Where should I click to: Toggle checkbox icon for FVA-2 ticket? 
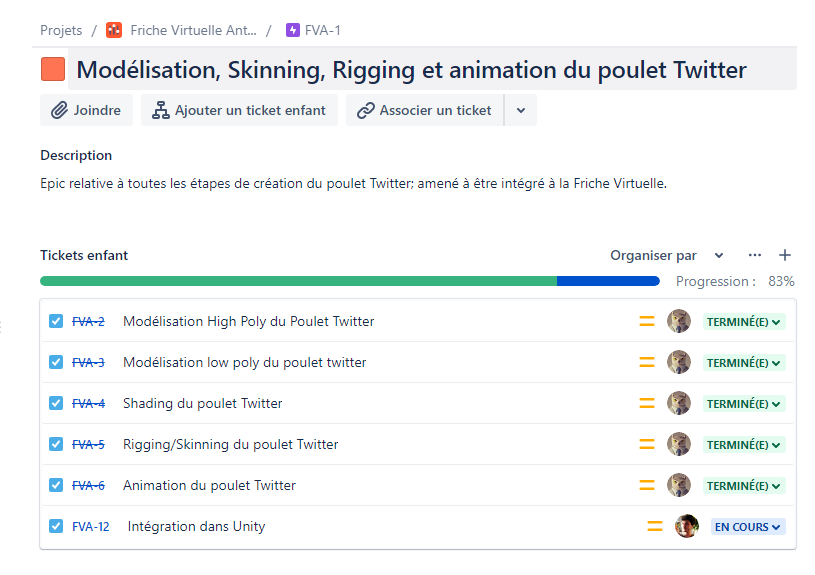[56, 321]
